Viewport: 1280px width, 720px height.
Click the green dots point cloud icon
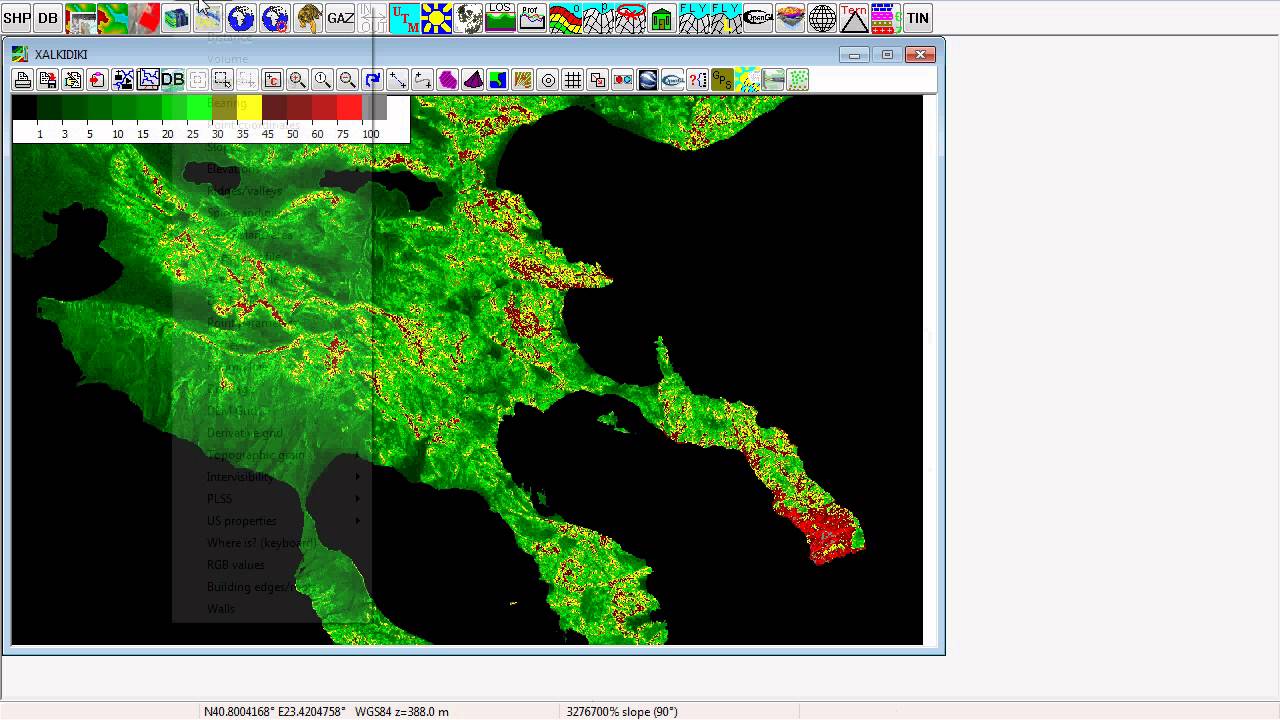pos(797,80)
